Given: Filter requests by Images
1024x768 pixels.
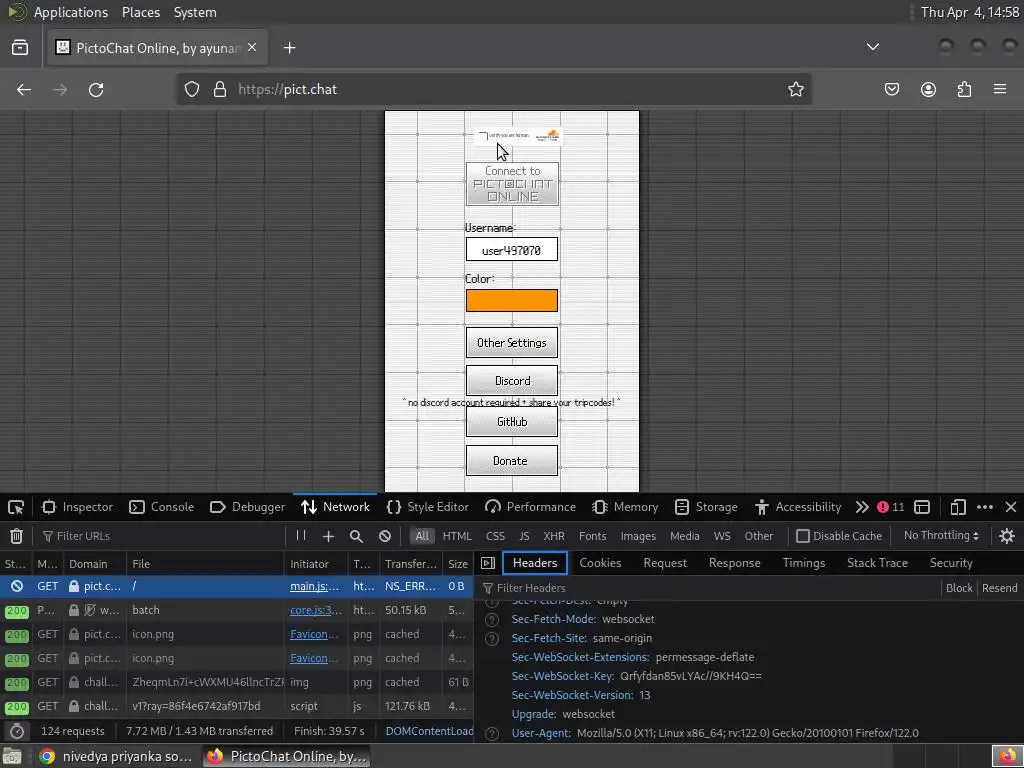Looking at the screenshot, I should 638,536.
